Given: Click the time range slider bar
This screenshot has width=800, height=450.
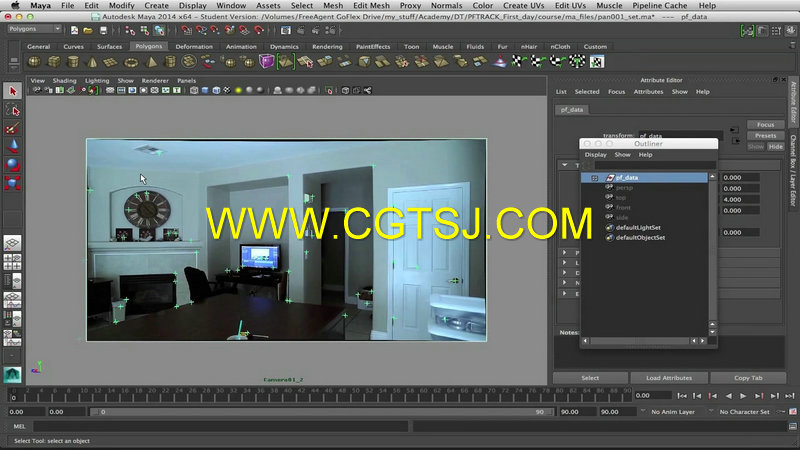Looking at the screenshot, I should (x=321, y=412).
